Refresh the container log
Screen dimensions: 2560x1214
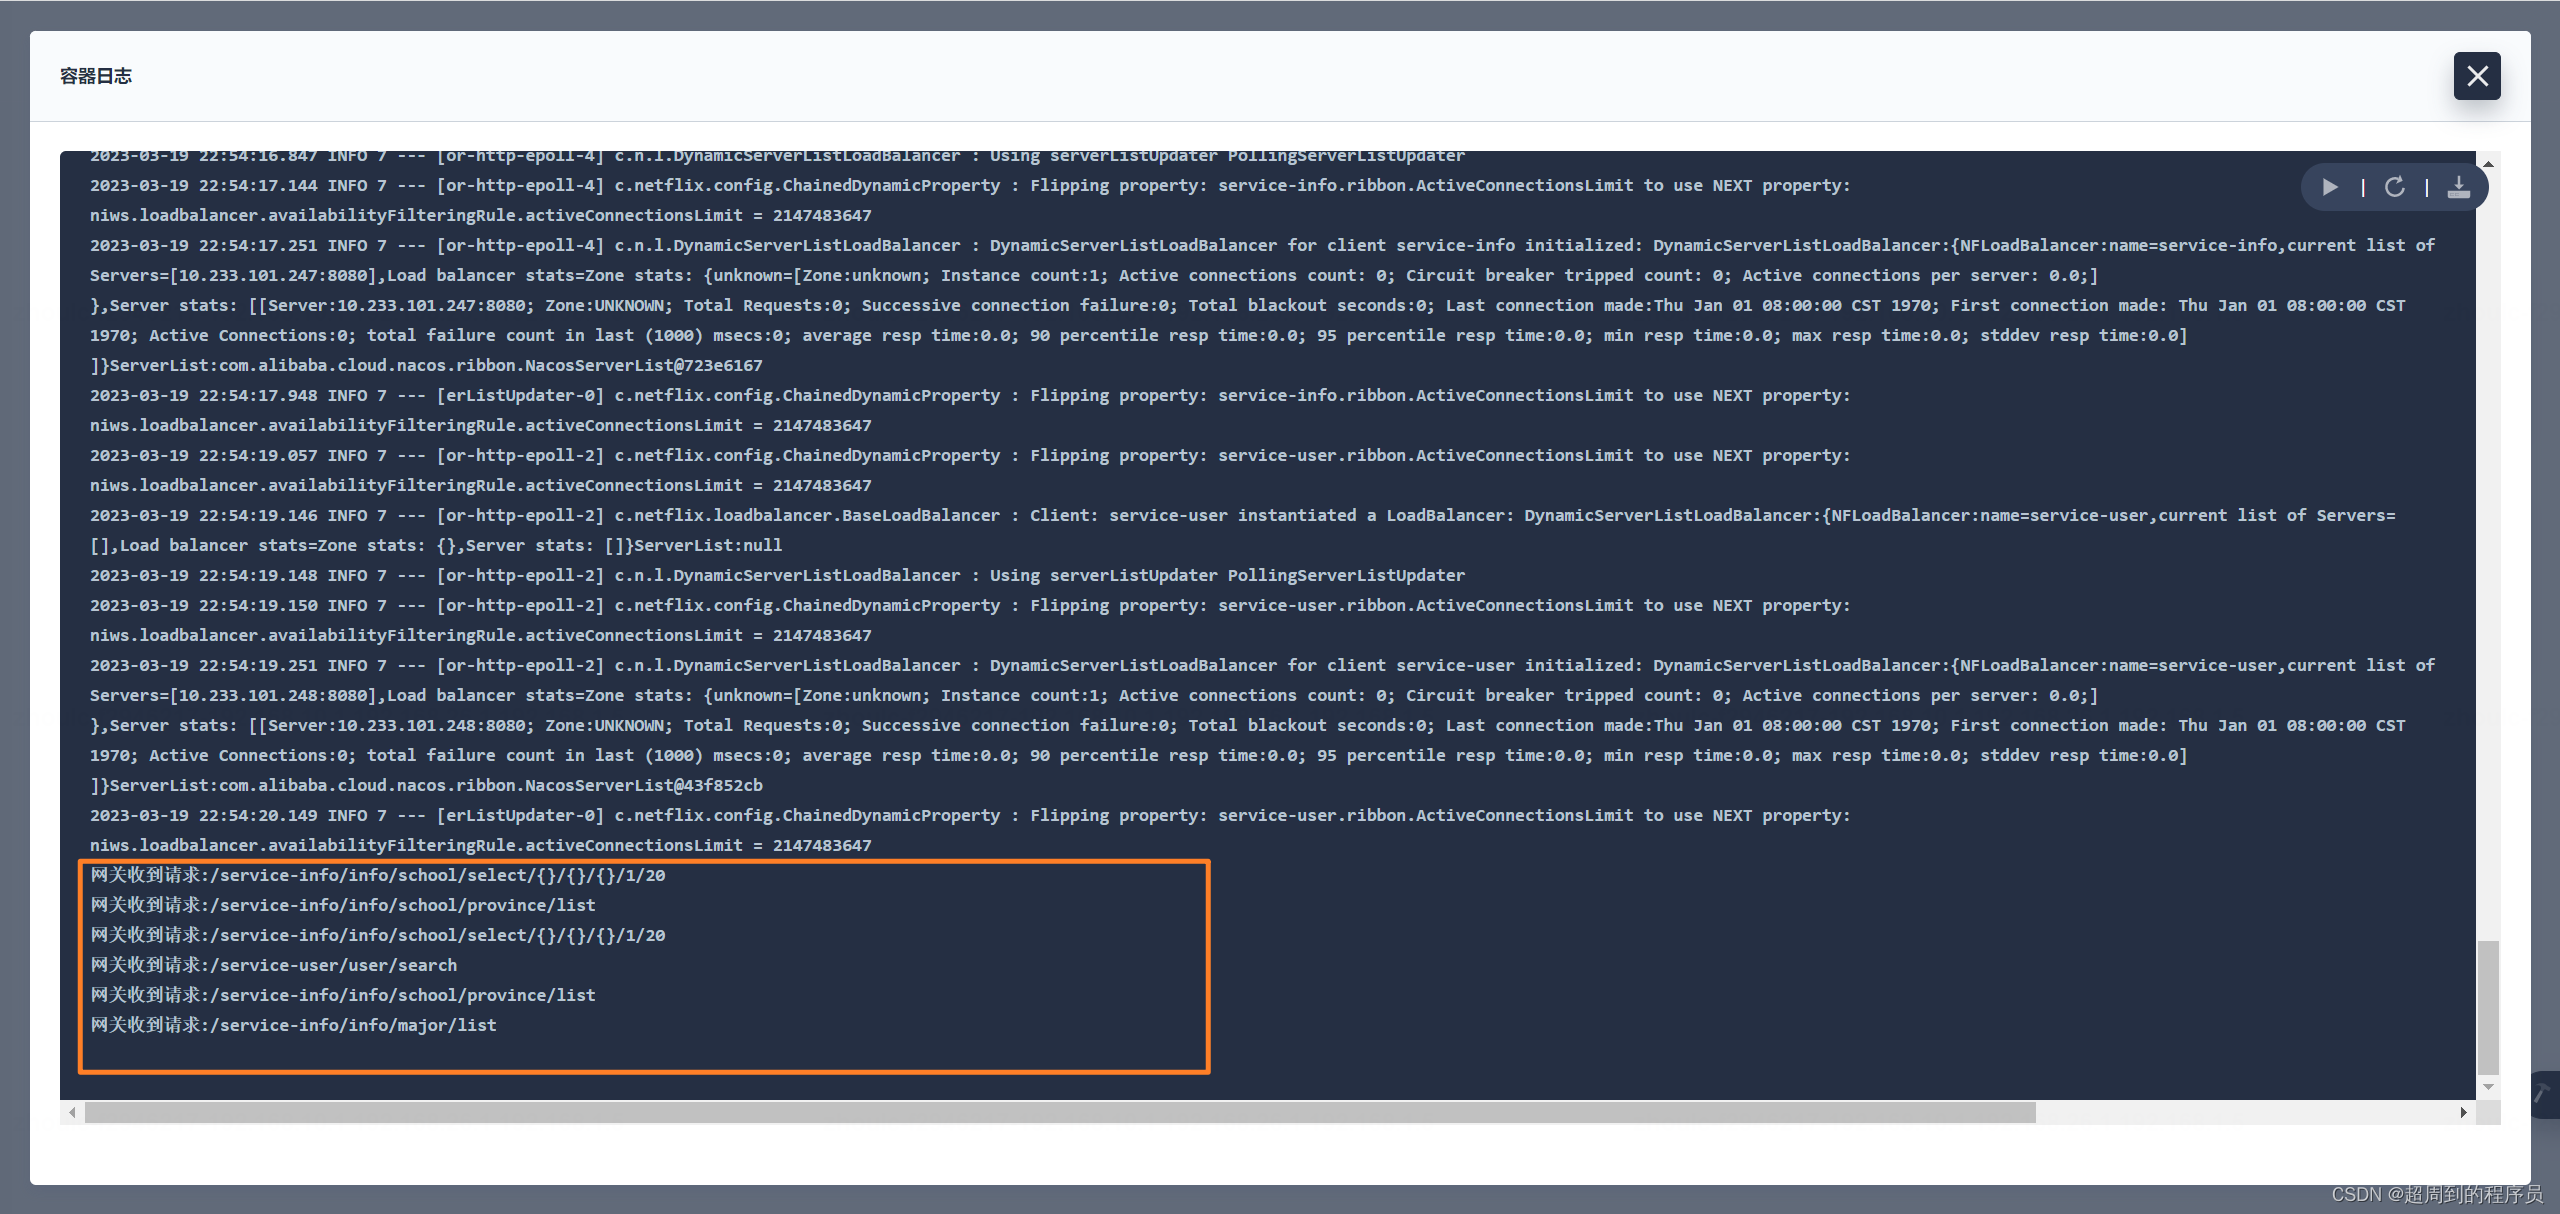tap(2394, 187)
